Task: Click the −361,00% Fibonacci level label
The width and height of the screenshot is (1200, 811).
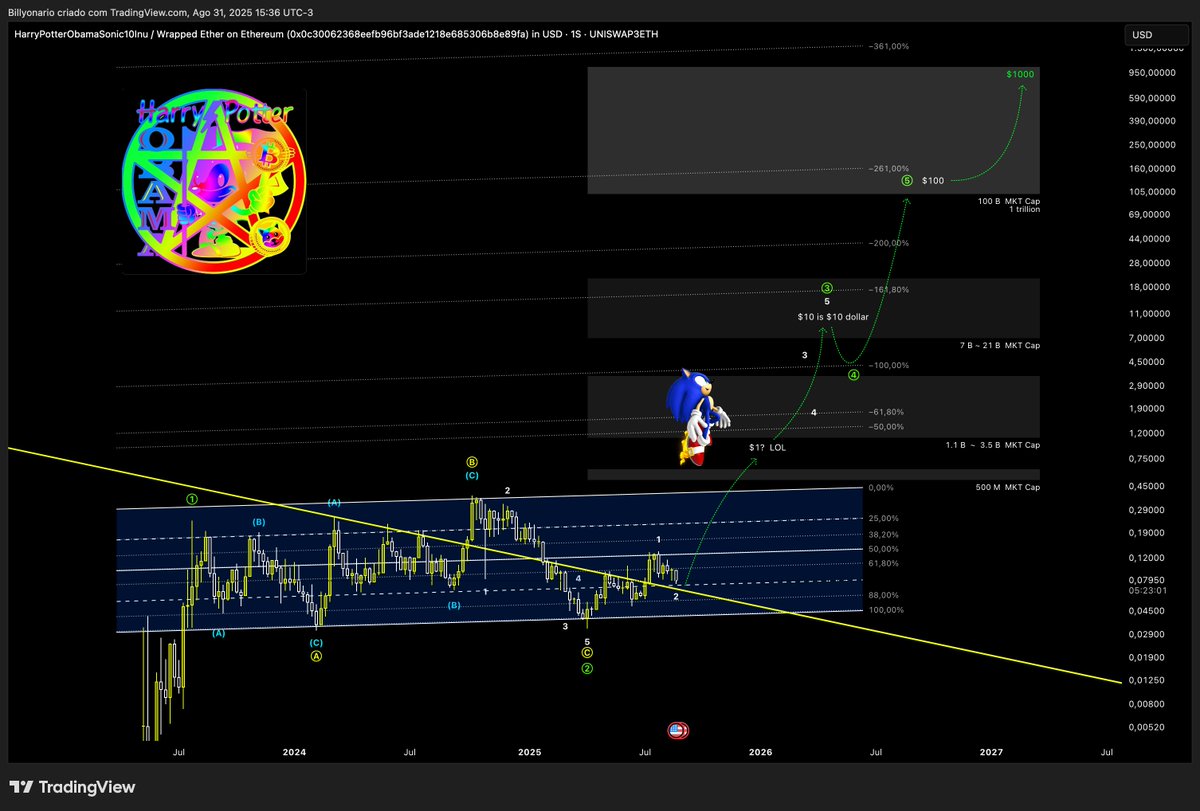Action: point(889,46)
